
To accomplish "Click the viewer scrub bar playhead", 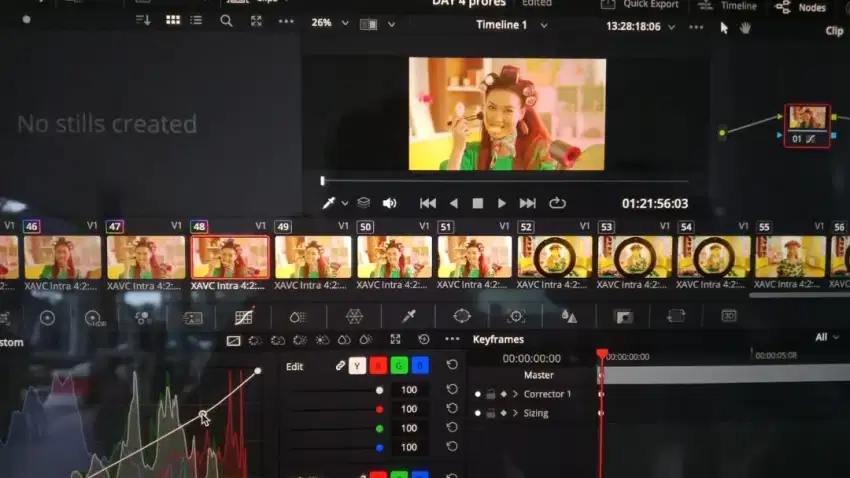I will pyautogui.click(x=323, y=180).
